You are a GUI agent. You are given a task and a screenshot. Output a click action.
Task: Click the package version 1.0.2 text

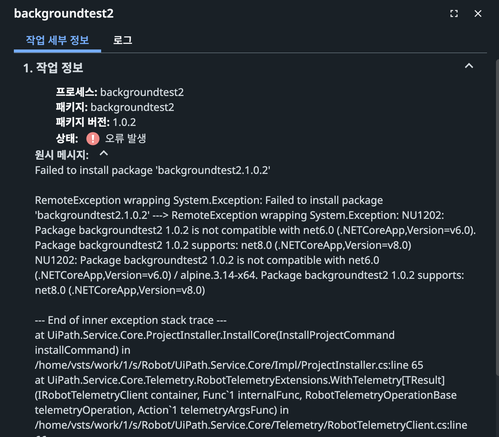coord(124,122)
